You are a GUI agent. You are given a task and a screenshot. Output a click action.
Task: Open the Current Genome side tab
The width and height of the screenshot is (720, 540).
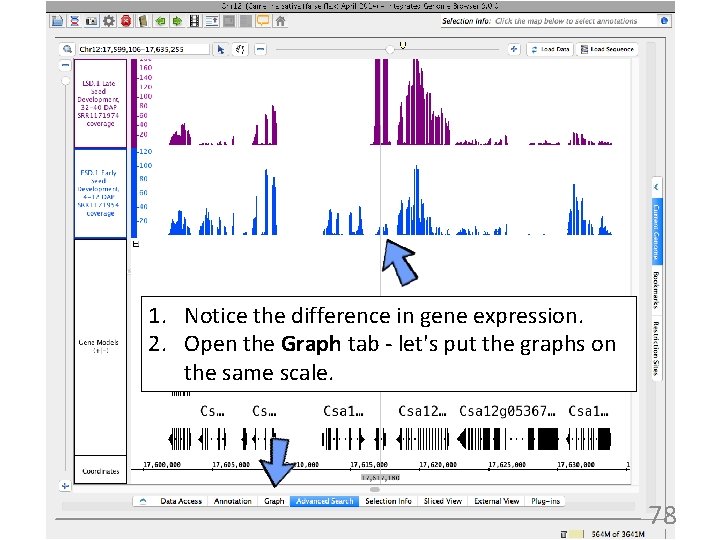coord(656,231)
